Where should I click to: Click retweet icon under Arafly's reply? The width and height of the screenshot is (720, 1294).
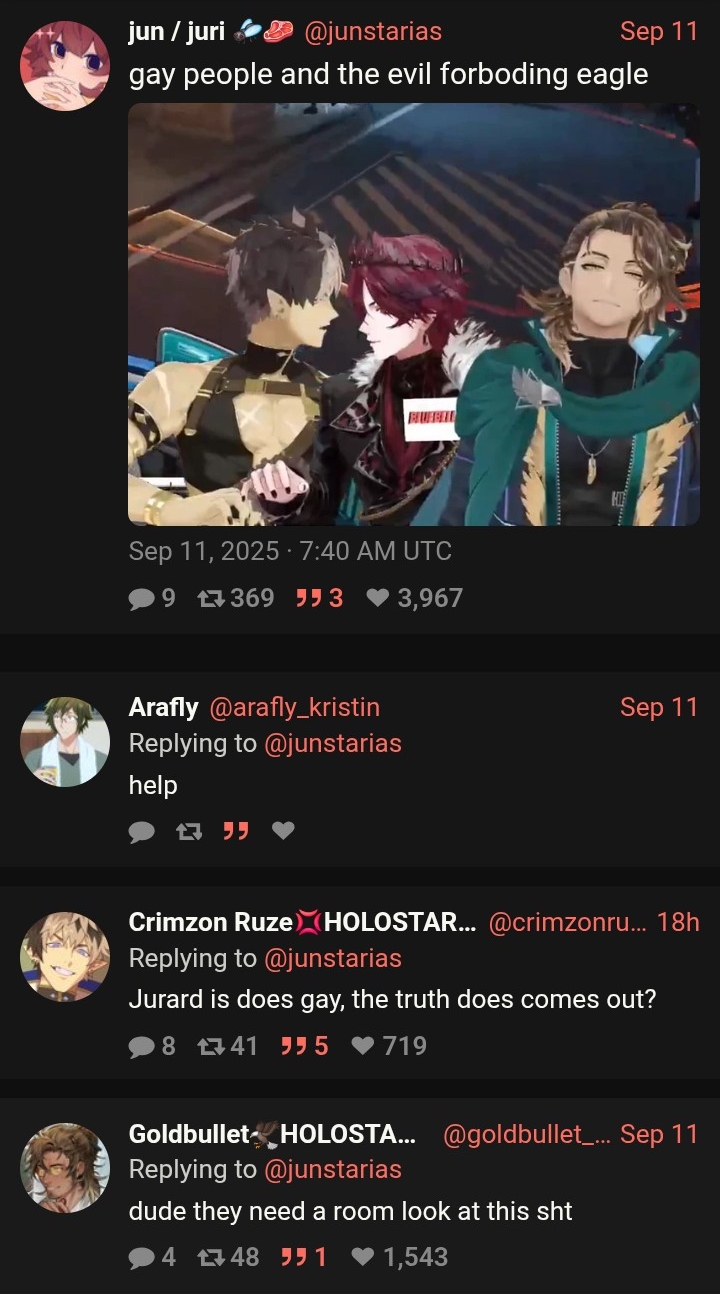click(189, 831)
